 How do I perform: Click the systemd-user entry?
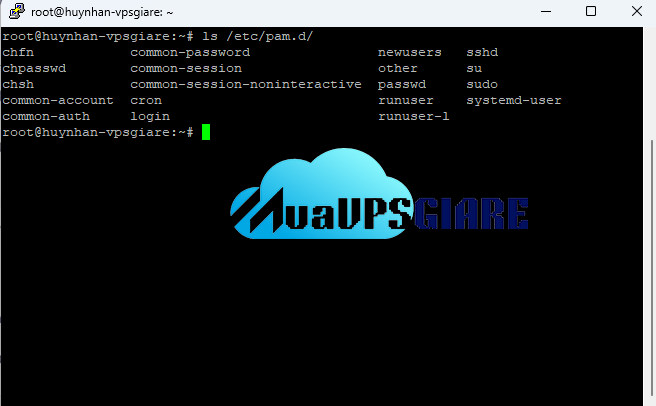click(x=514, y=100)
